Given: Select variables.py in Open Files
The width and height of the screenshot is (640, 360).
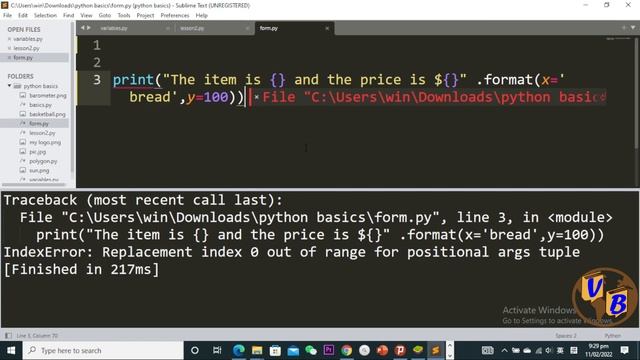Looking at the screenshot, I should [28, 39].
